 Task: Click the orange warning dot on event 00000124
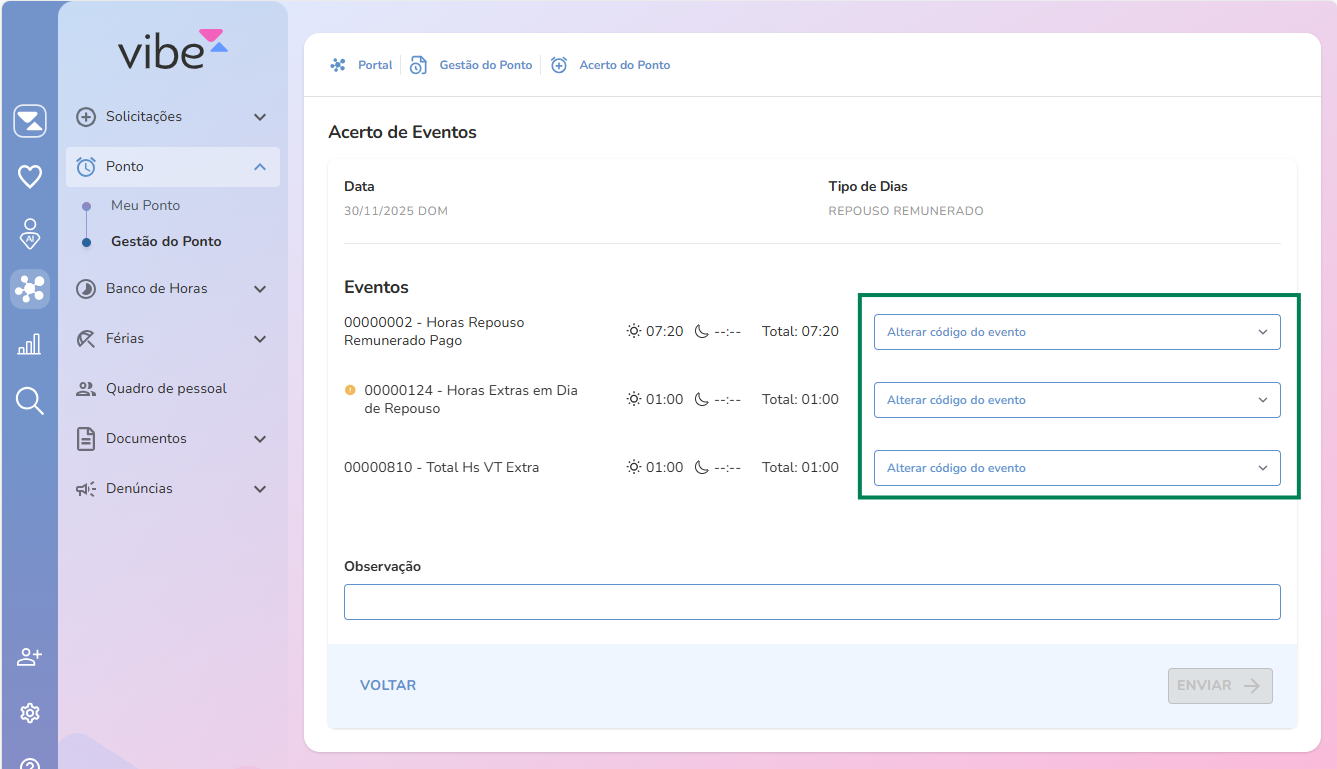pyautogui.click(x=350, y=390)
